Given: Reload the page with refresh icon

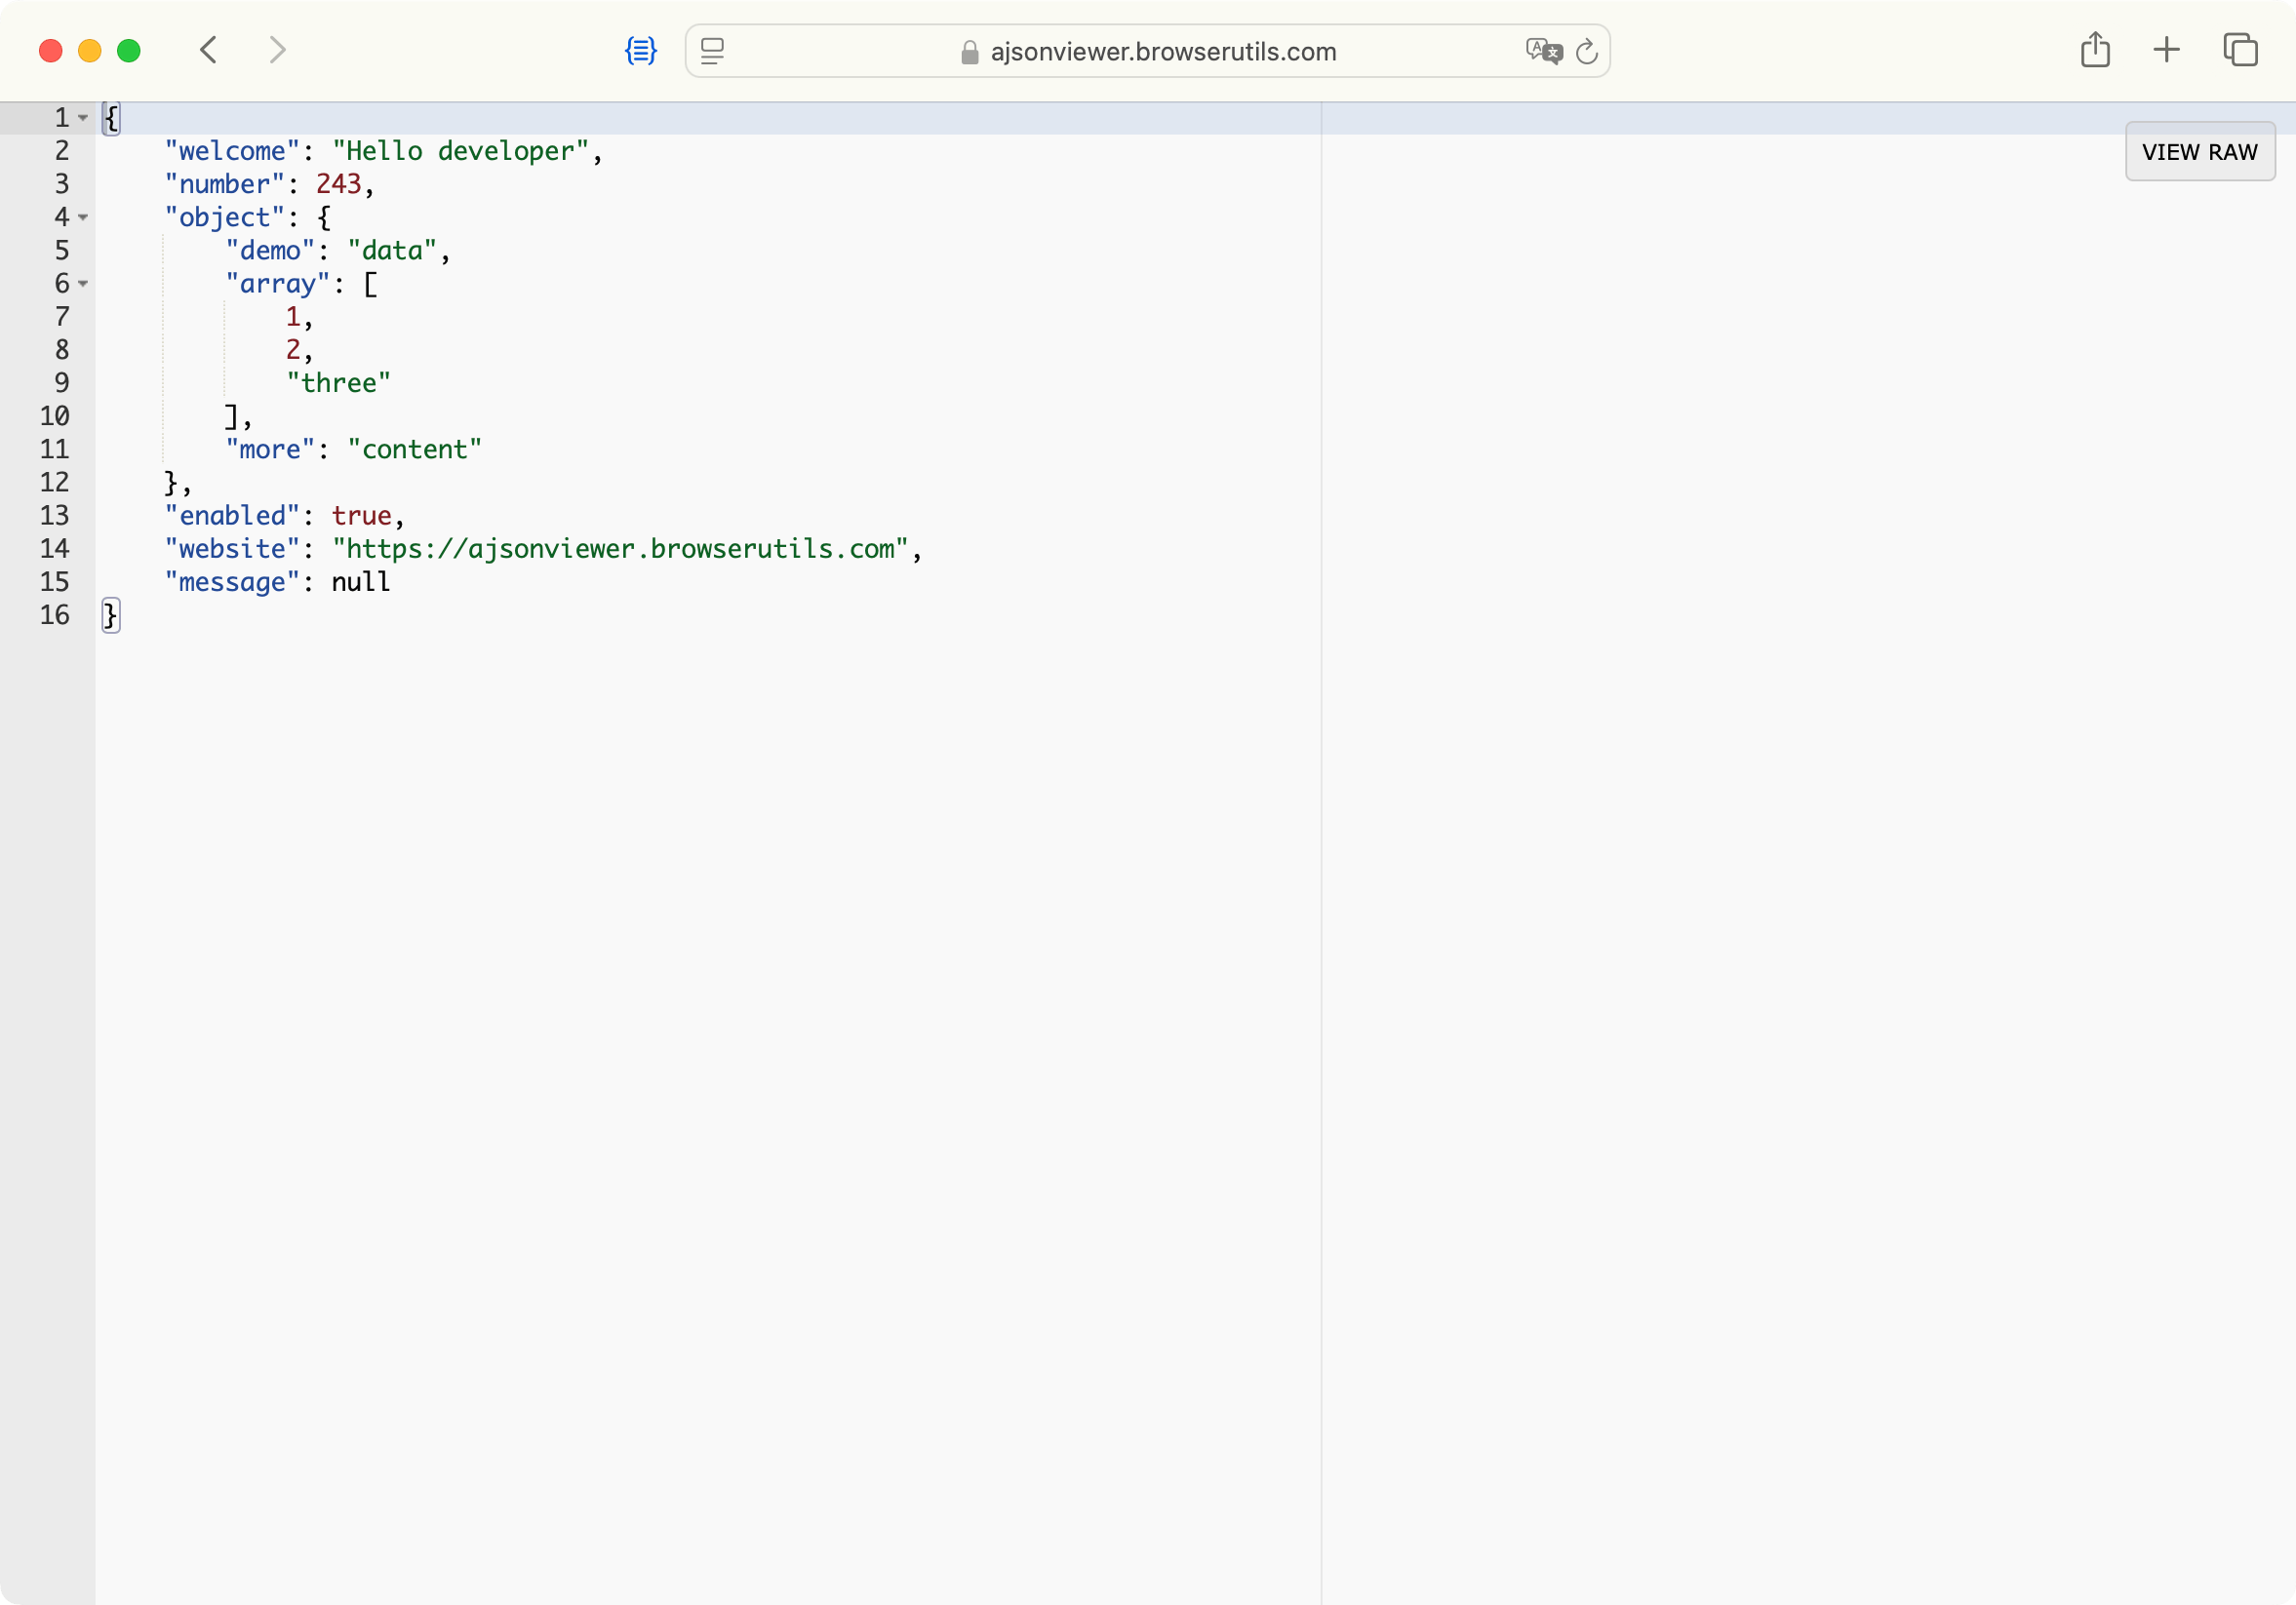Looking at the screenshot, I should pos(1586,51).
